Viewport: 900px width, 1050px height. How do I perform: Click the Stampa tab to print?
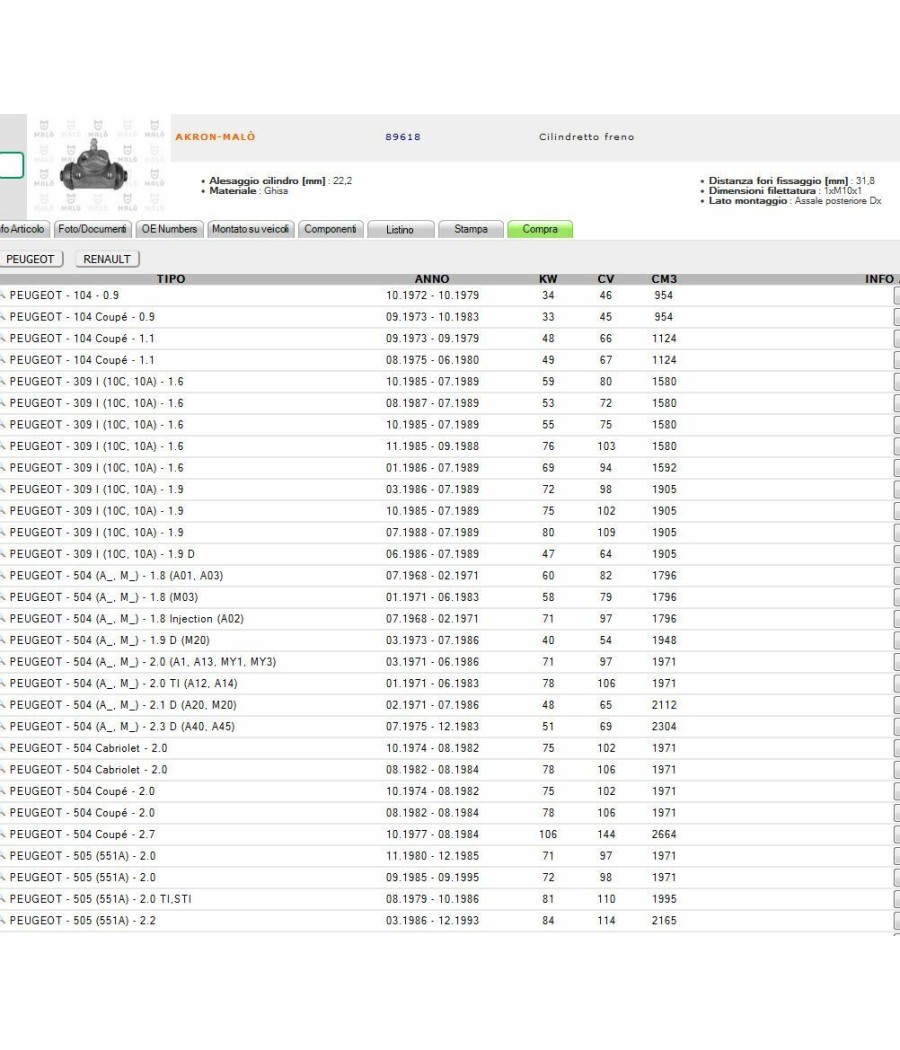click(471, 229)
